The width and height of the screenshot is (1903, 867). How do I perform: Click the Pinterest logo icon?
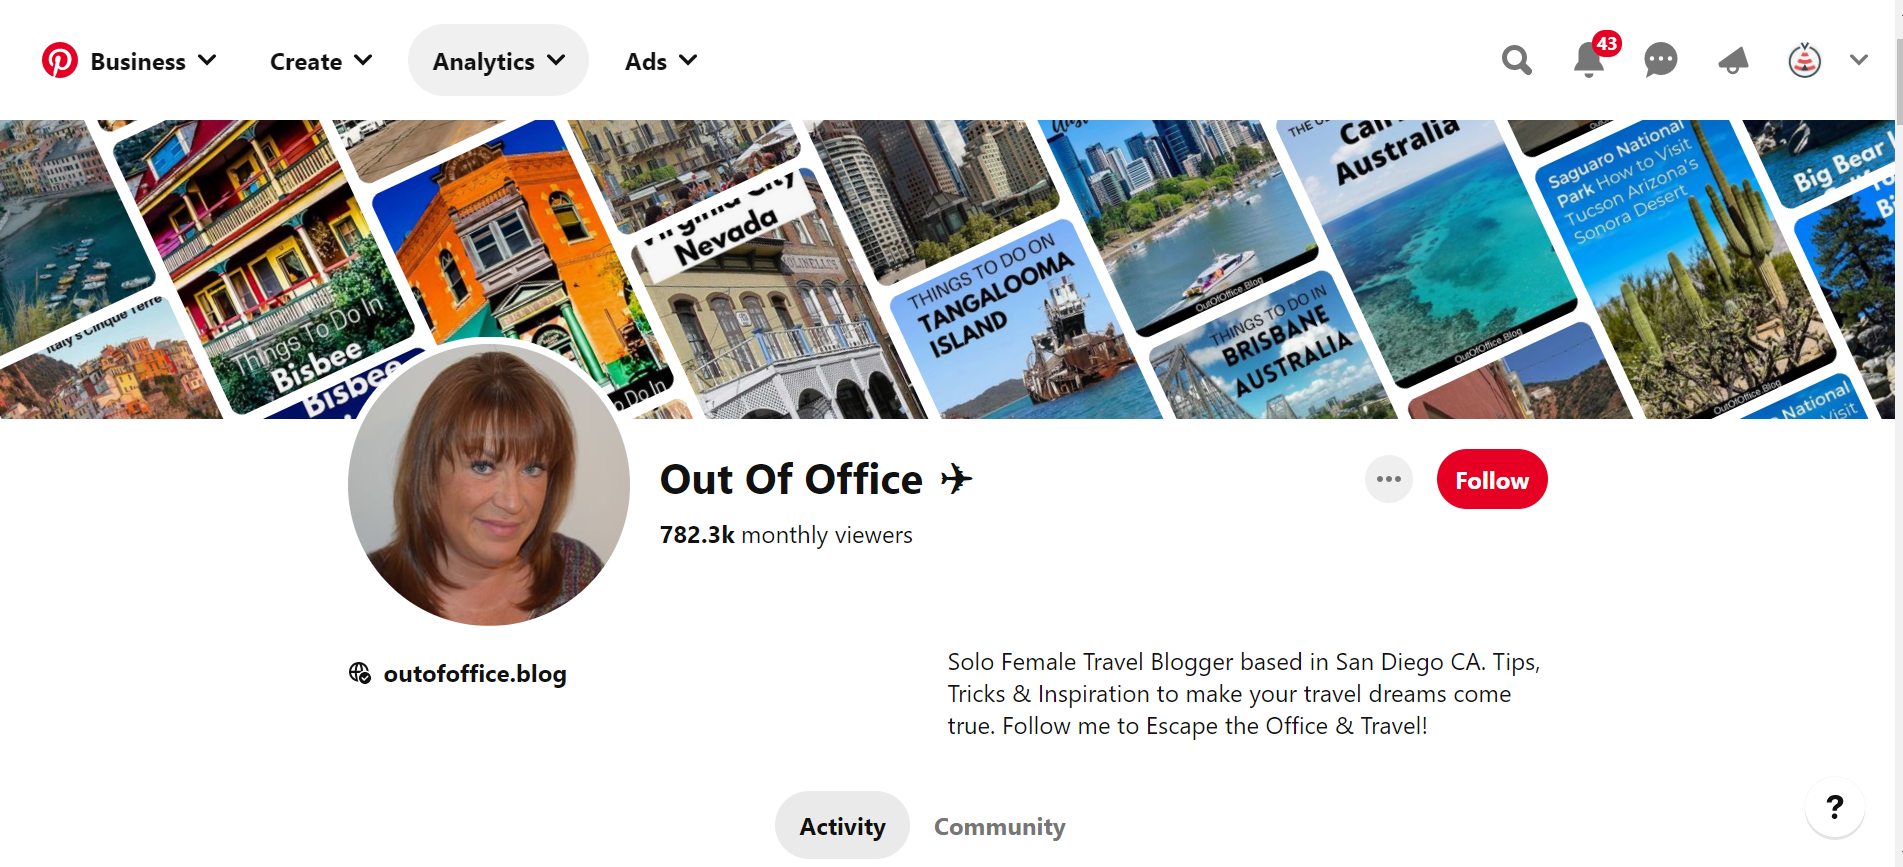coord(60,61)
